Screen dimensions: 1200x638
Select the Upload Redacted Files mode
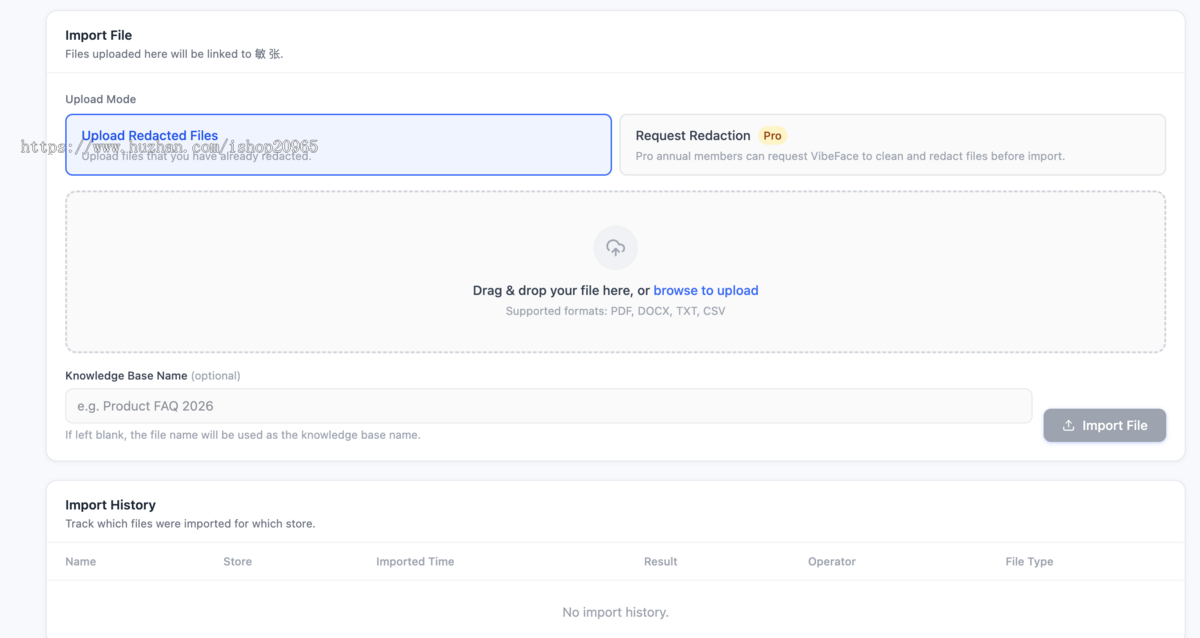[x=338, y=145]
